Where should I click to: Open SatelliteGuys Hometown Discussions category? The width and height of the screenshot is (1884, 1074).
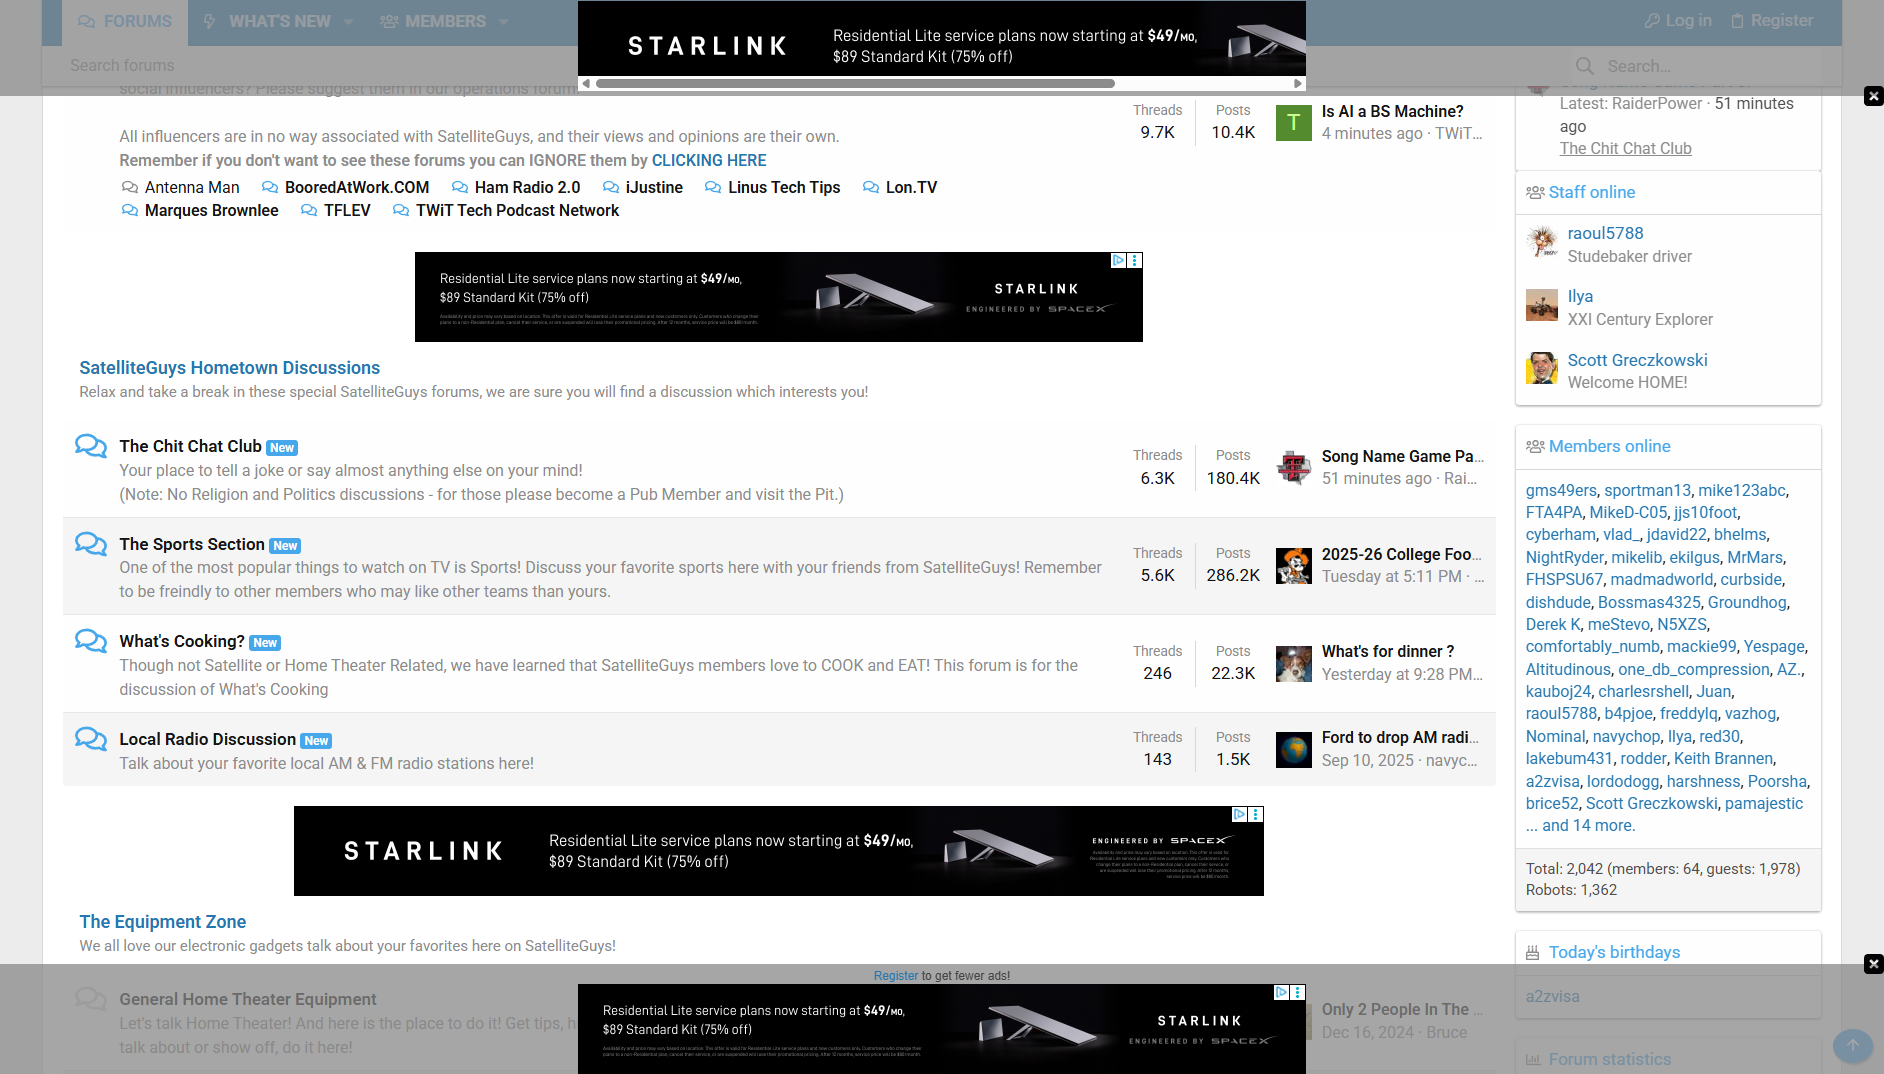[x=230, y=368]
